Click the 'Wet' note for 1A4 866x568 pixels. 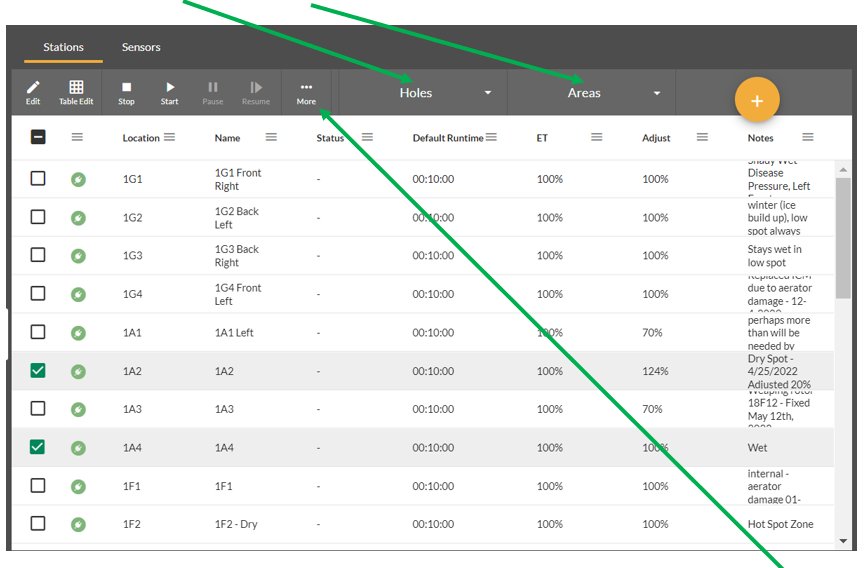coord(757,448)
